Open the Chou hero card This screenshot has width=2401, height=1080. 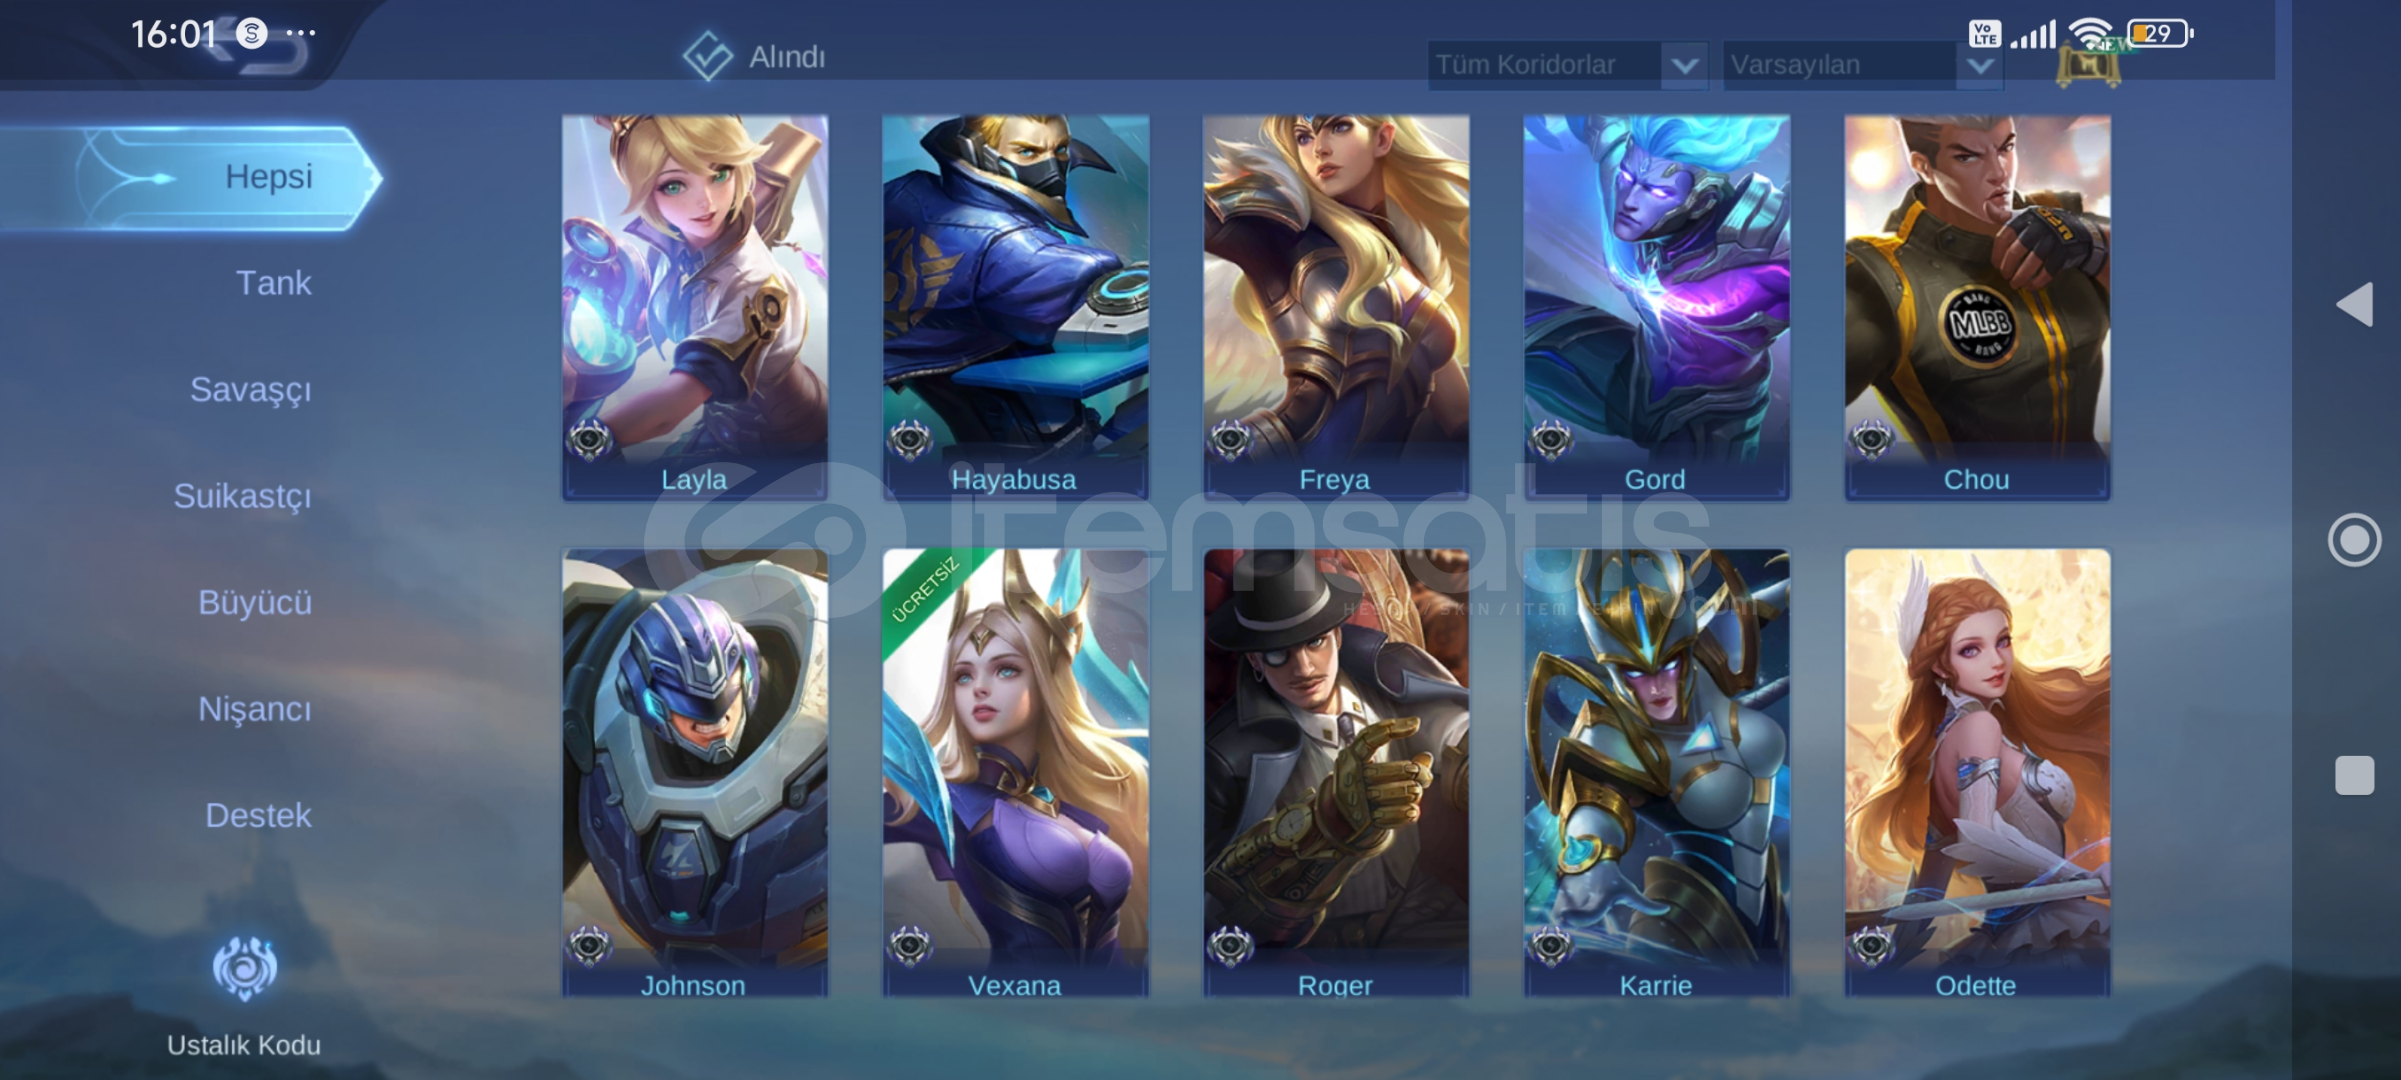pyautogui.click(x=1977, y=307)
